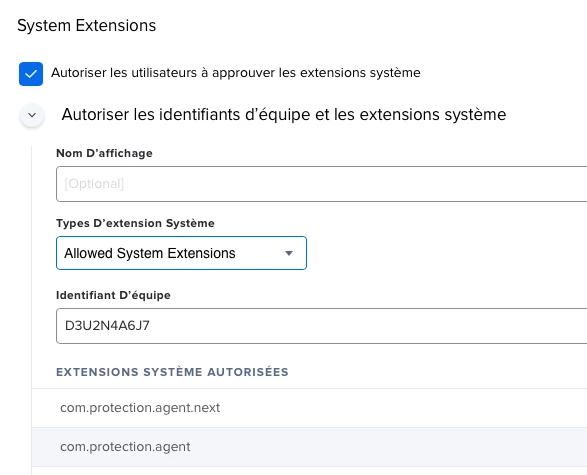Focus the Identifiant D'équipe field
Screen dimensions: 587x475
(322, 326)
